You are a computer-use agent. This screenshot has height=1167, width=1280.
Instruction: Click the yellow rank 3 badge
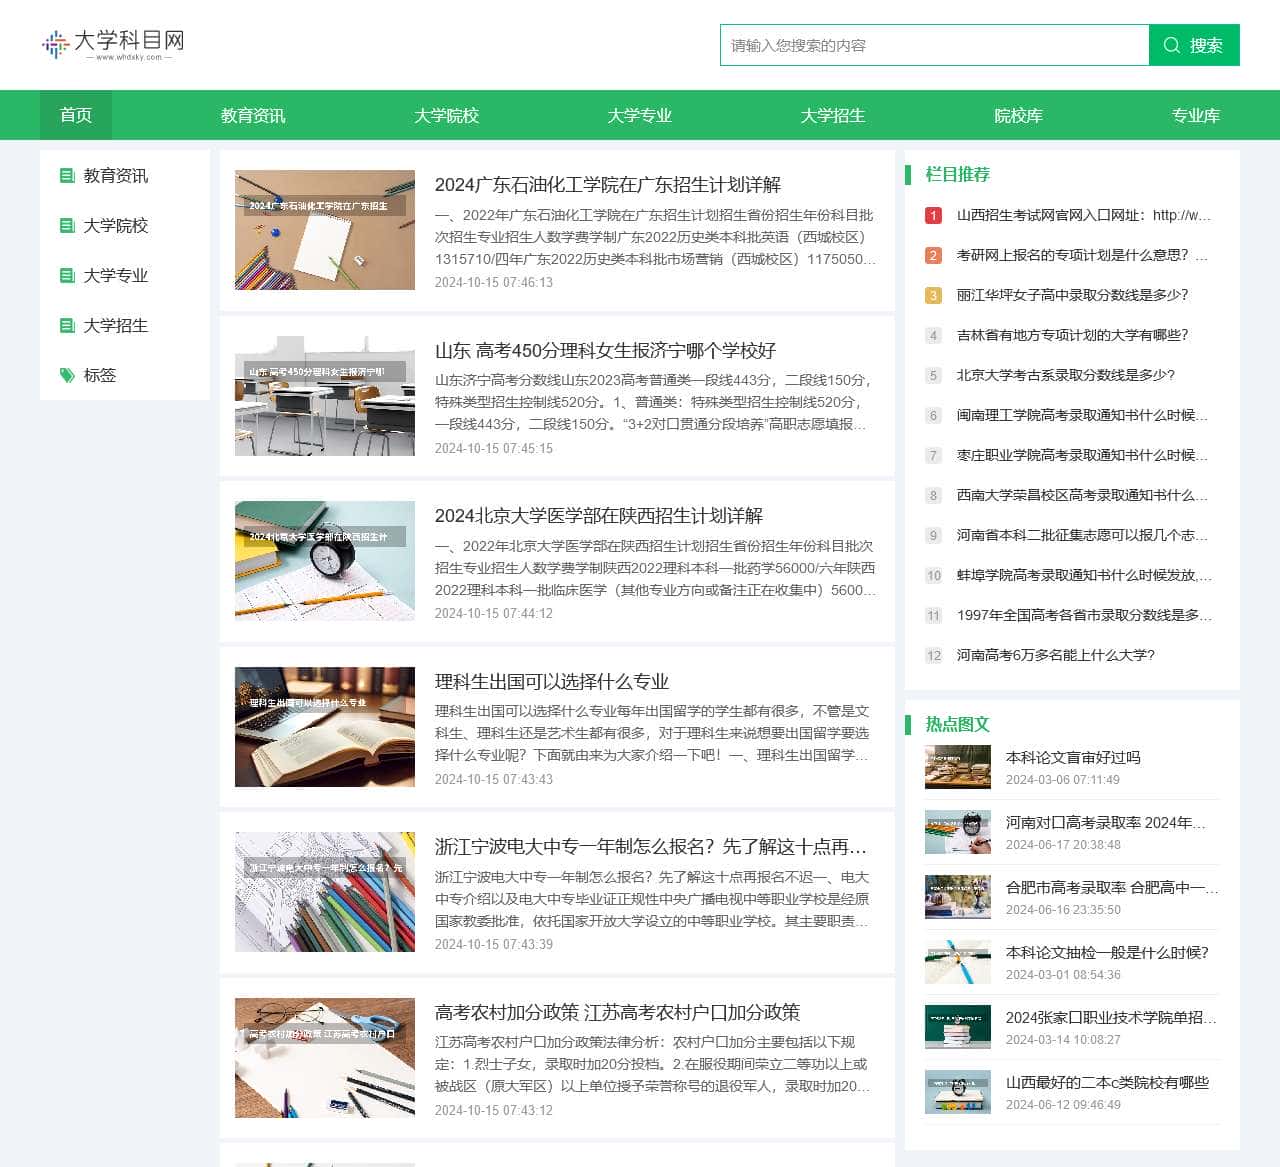click(x=933, y=295)
